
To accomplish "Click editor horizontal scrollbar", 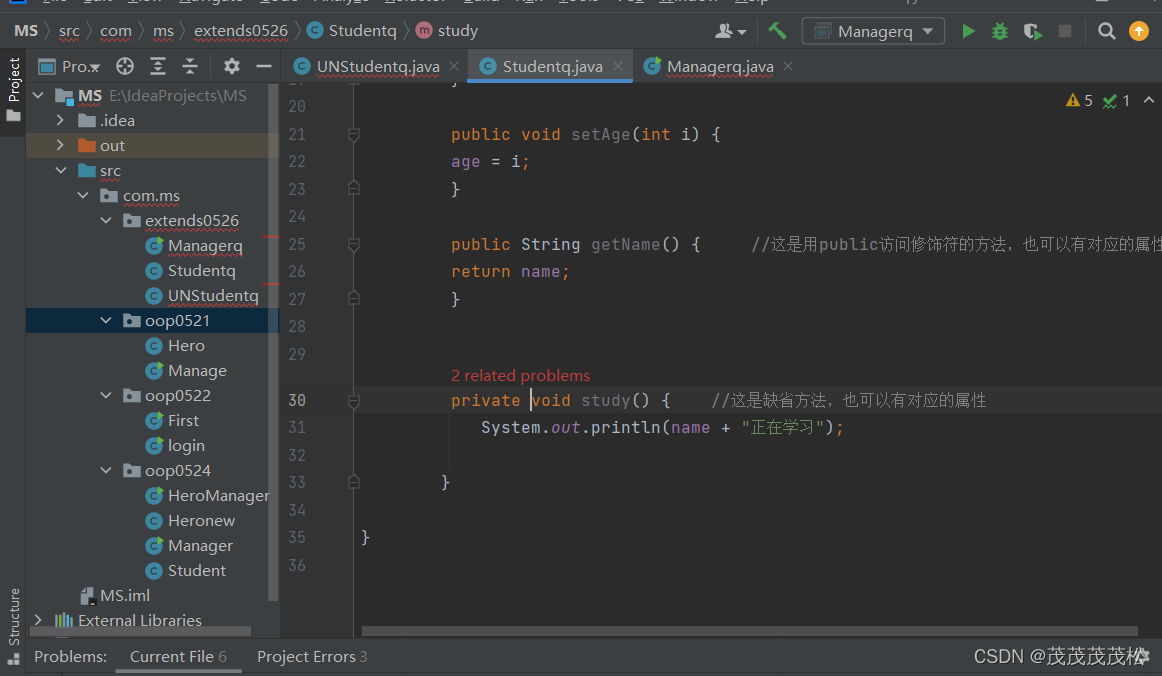I will [749, 632].
